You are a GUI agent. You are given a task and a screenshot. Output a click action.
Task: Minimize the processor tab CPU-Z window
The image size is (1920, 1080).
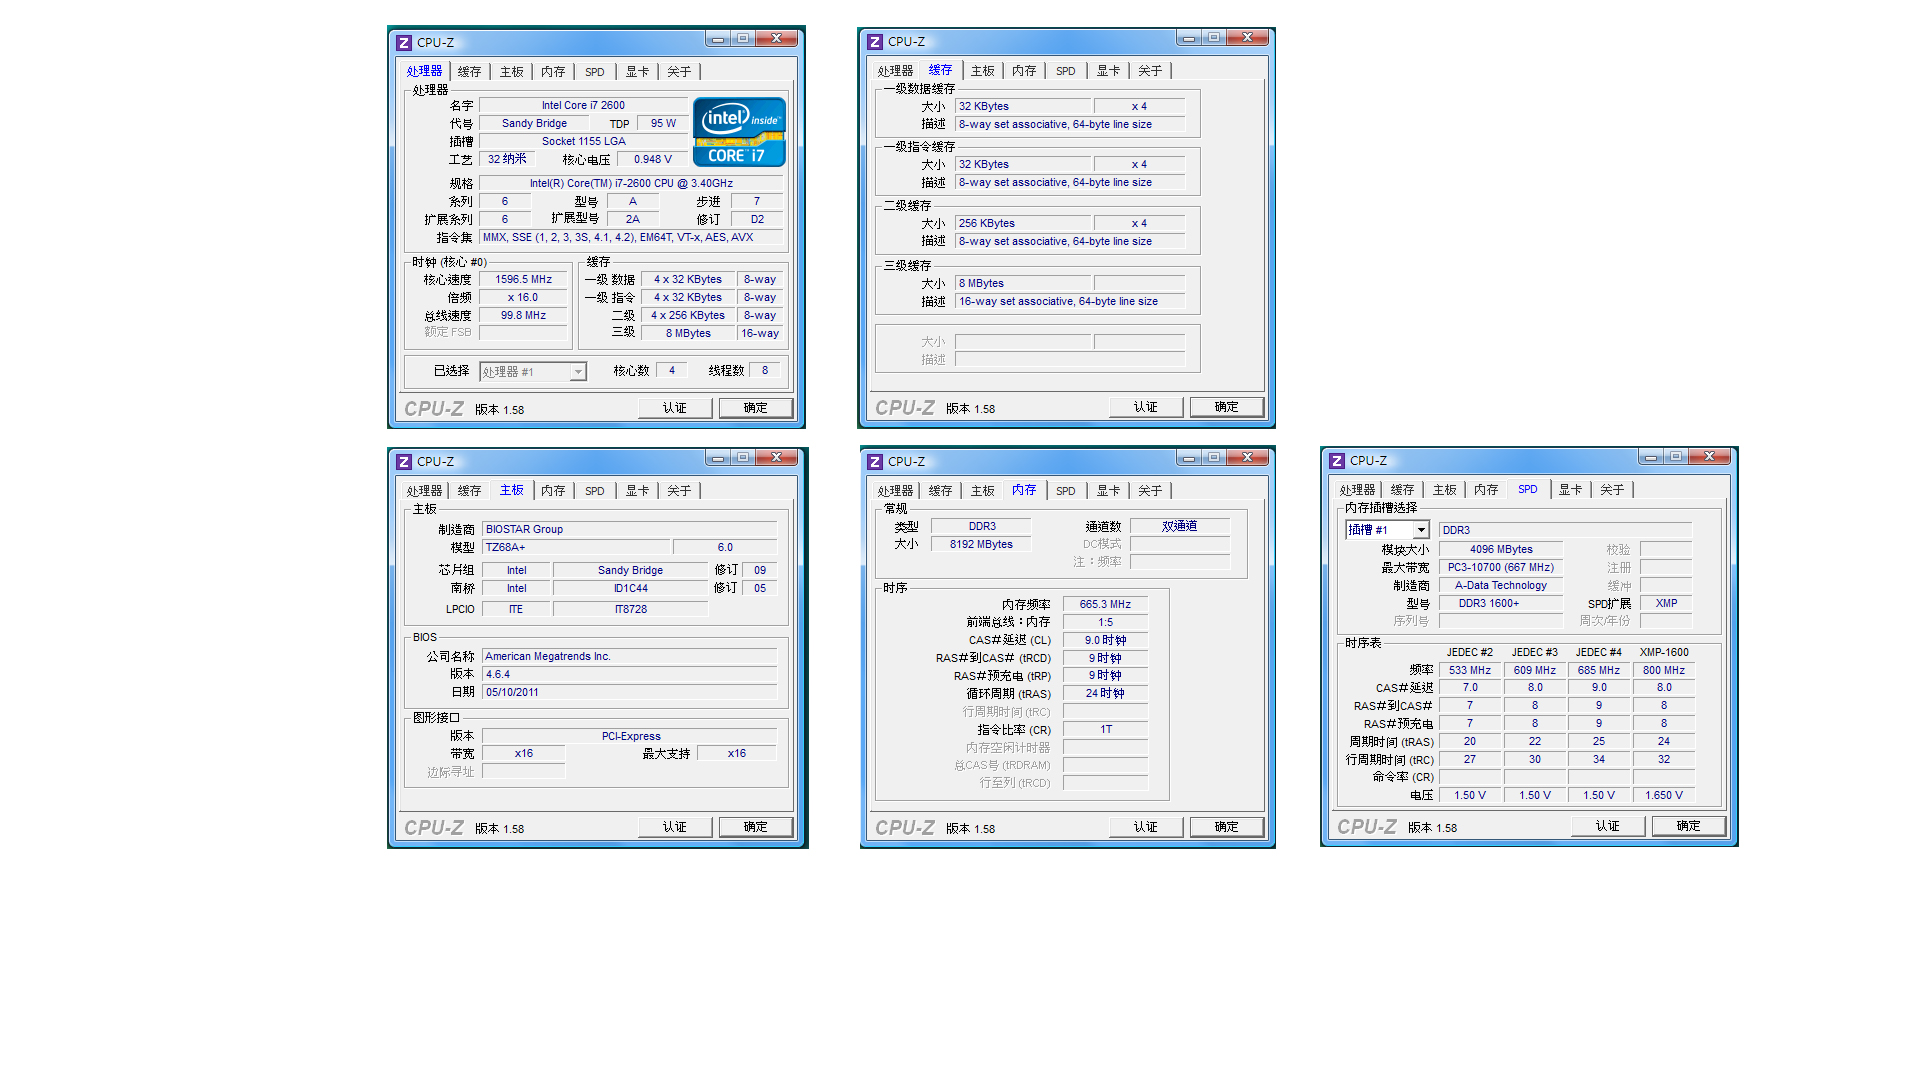click(x=718, y=39)
